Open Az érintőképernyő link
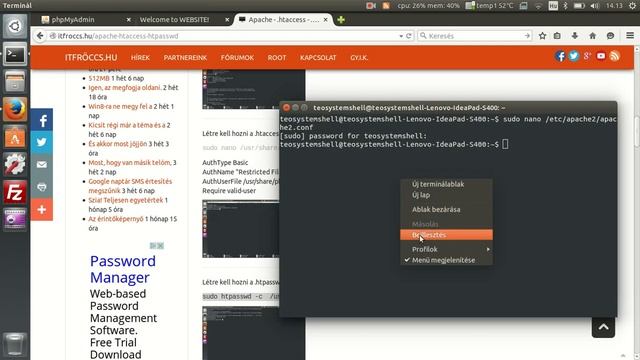The image size is (640, 360). [x=116, y=219]
